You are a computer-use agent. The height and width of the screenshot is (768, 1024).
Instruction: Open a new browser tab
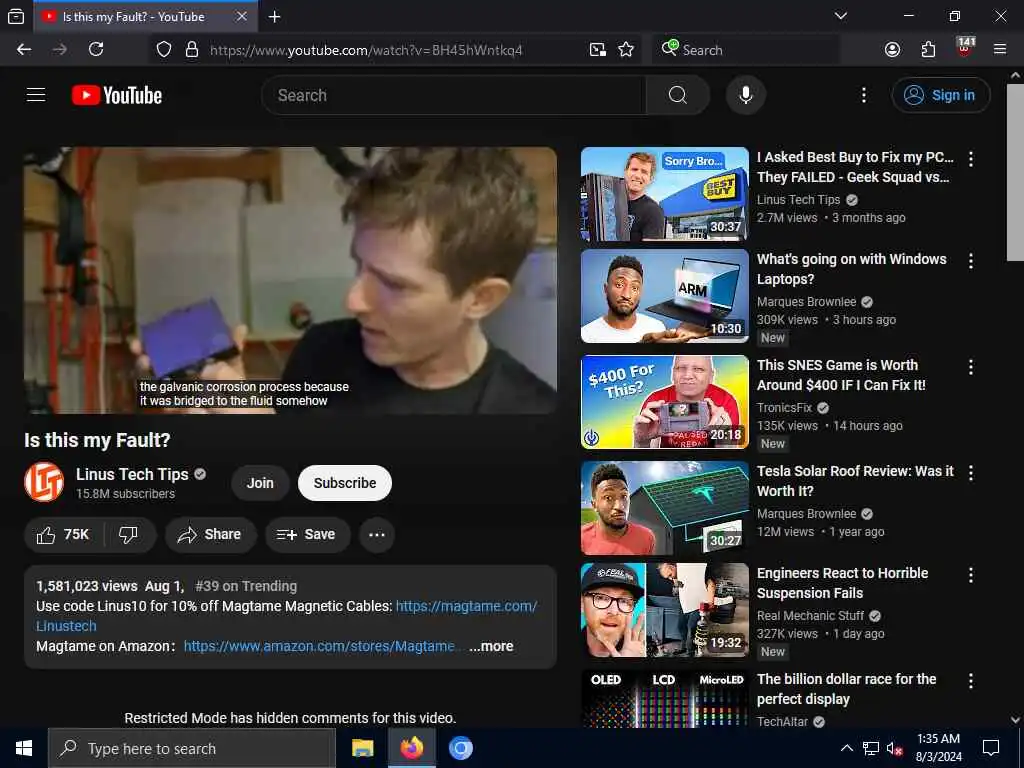tap(275, 17)
